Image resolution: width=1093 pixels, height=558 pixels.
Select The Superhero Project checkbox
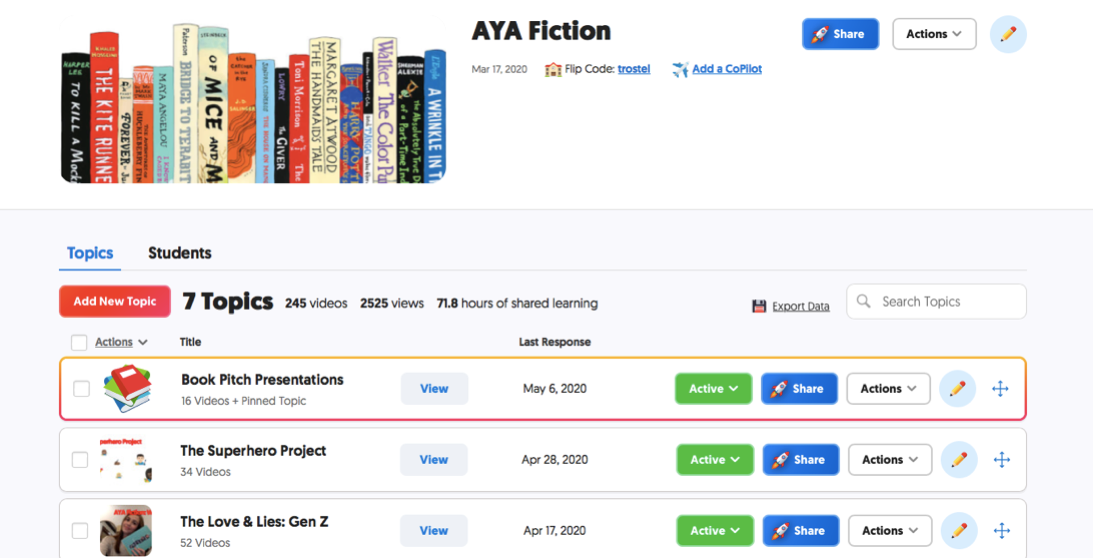80,460
